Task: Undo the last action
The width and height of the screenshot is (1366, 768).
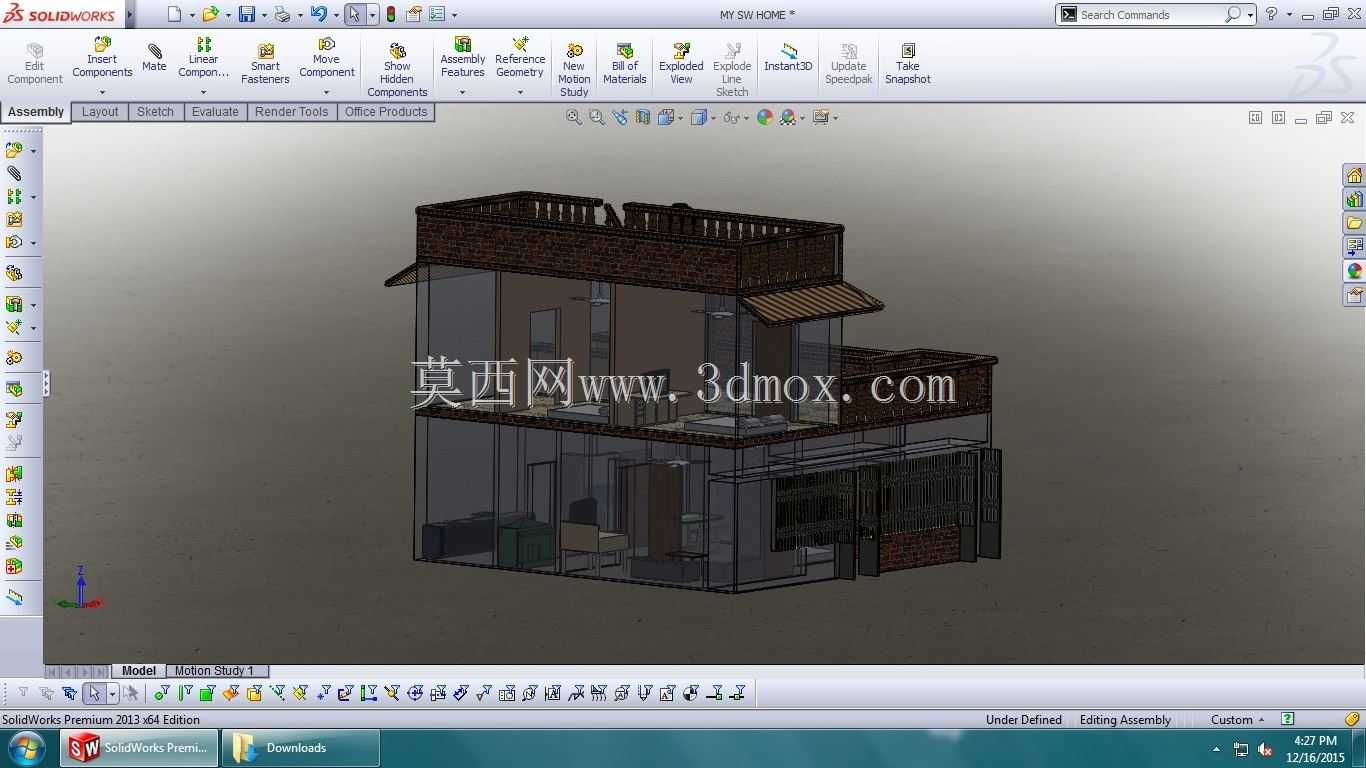Action: [x=319, y=14]
